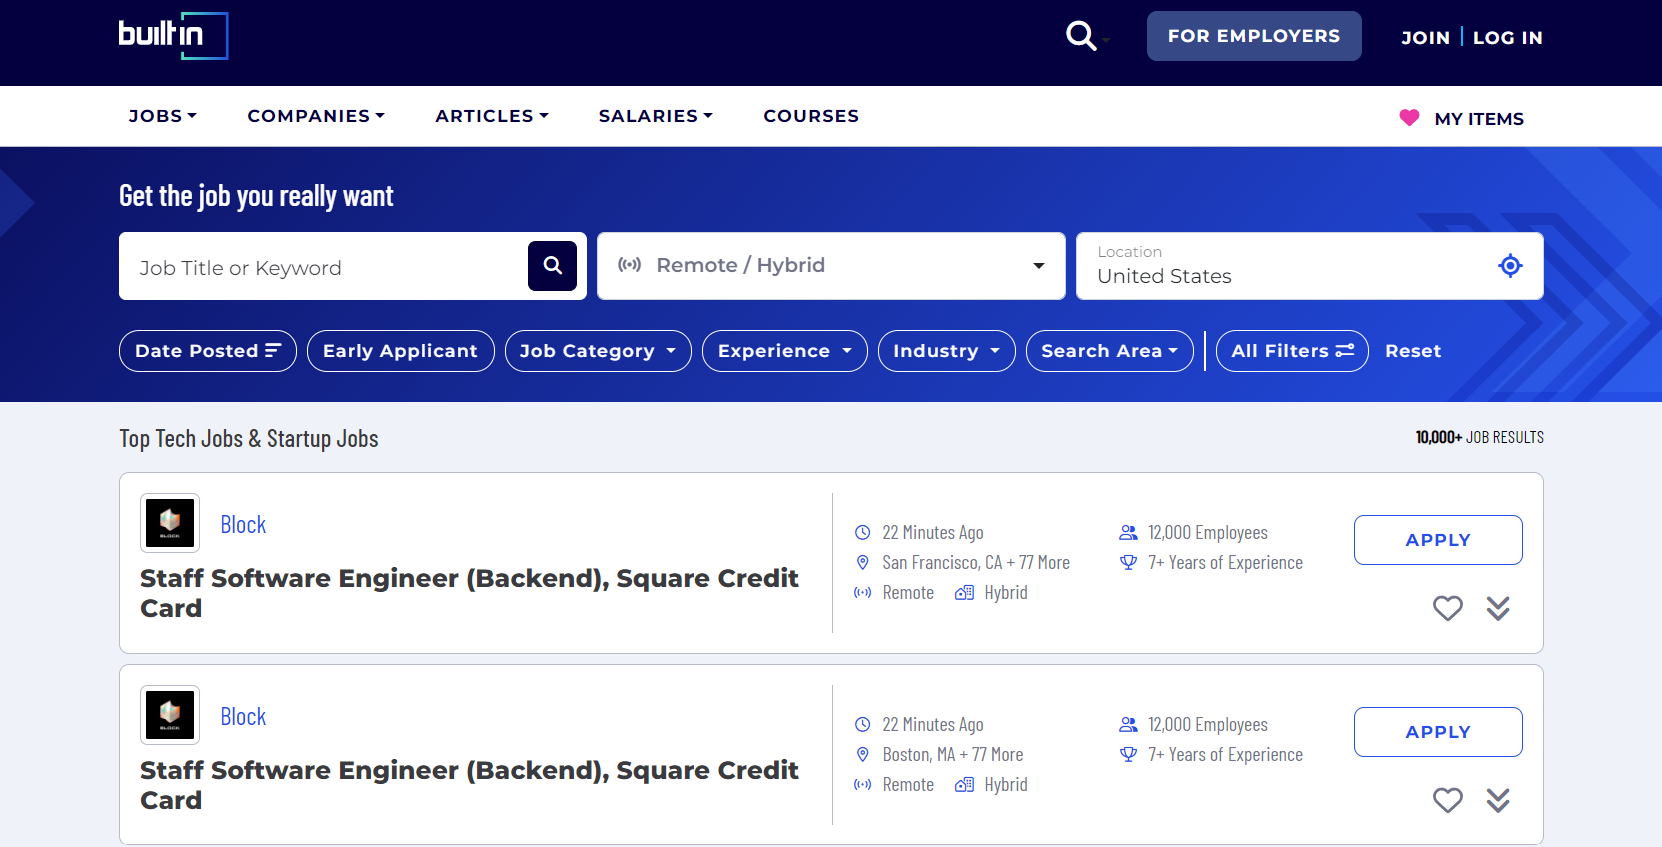This screenshot has width=1662, height=847.
Task: Save San Francisco Block job with heart
Action: tap(1447, 608)
